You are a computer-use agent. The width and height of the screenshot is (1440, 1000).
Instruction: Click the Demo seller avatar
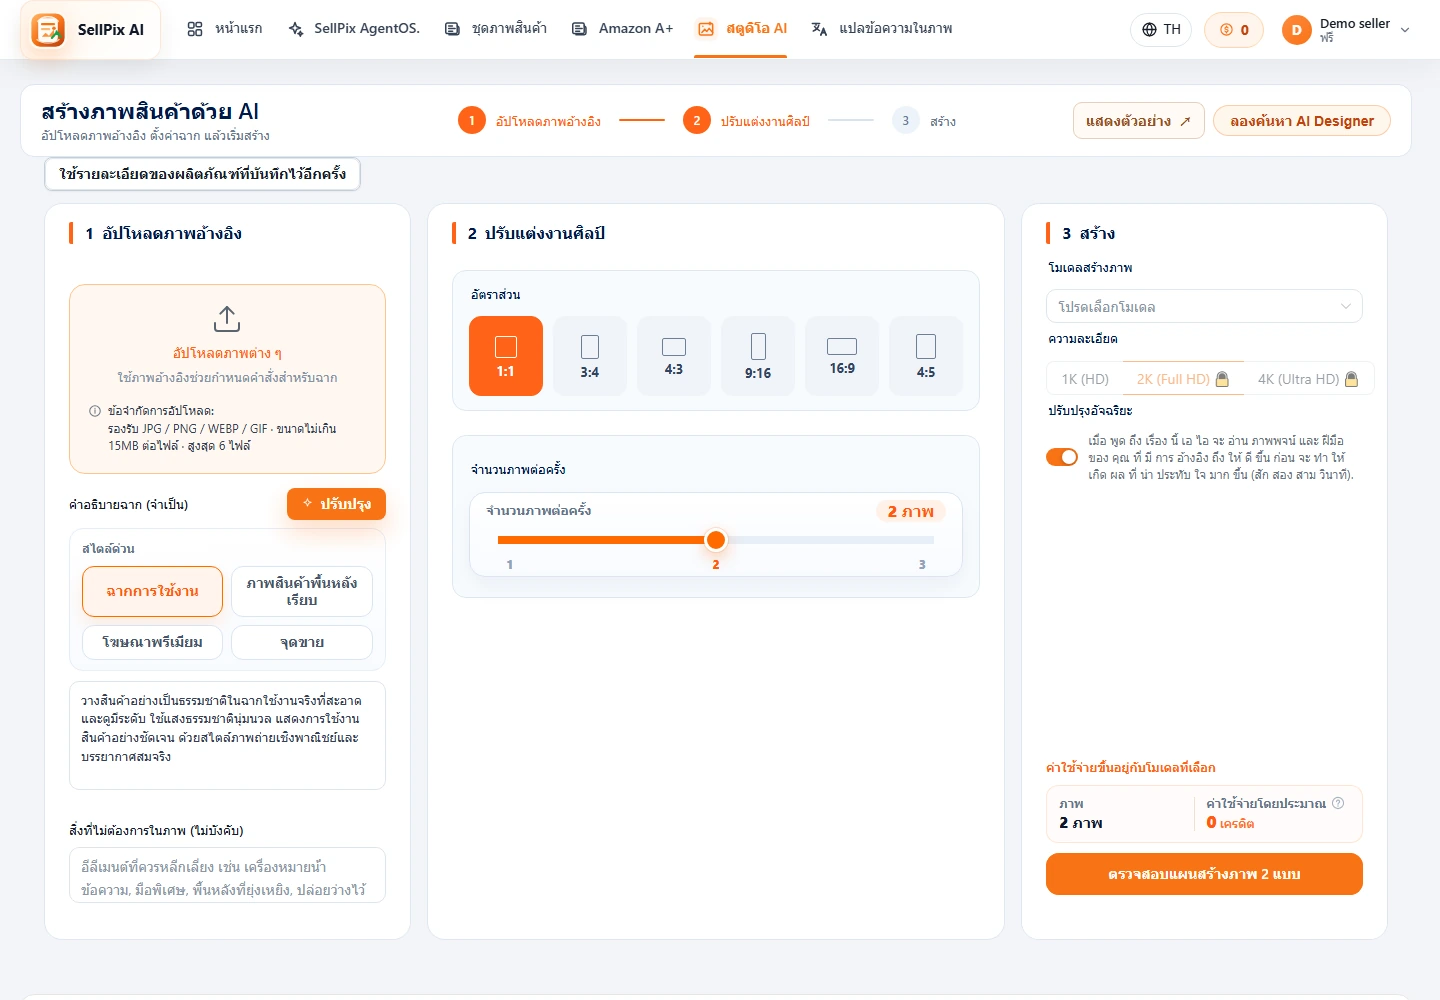pos(1296,30)
